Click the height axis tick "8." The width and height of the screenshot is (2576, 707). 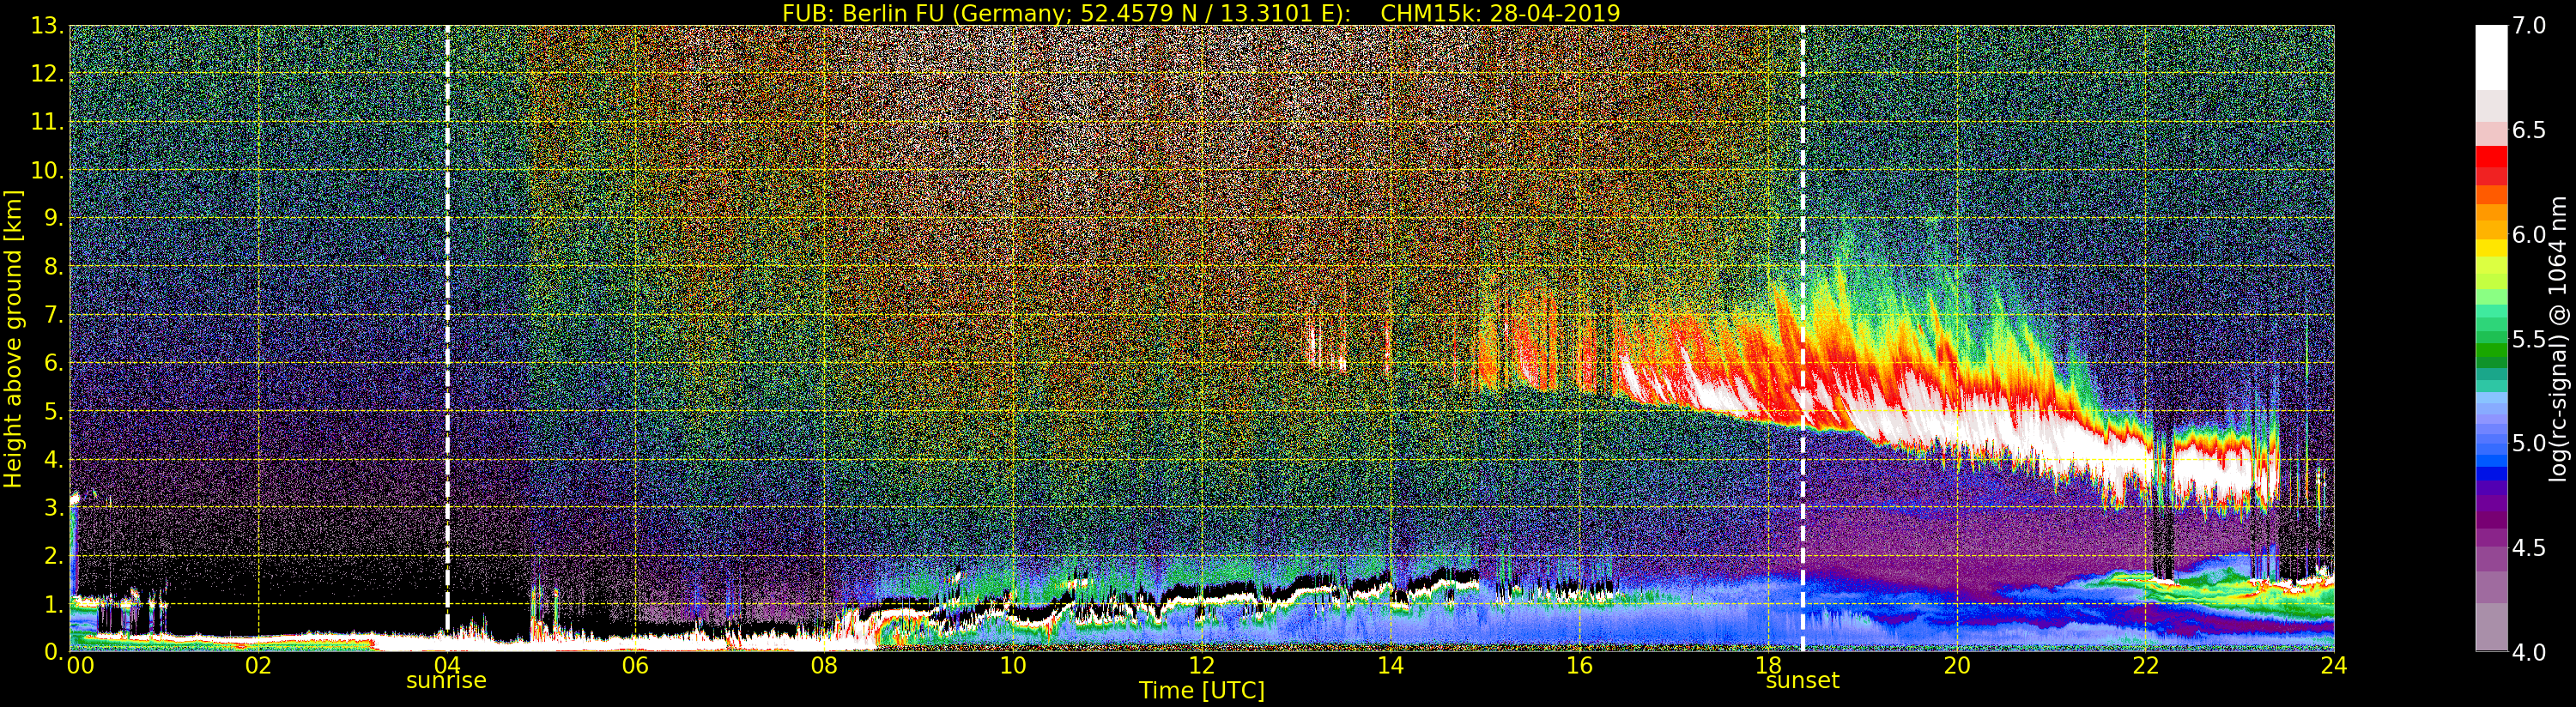[54, 267]
